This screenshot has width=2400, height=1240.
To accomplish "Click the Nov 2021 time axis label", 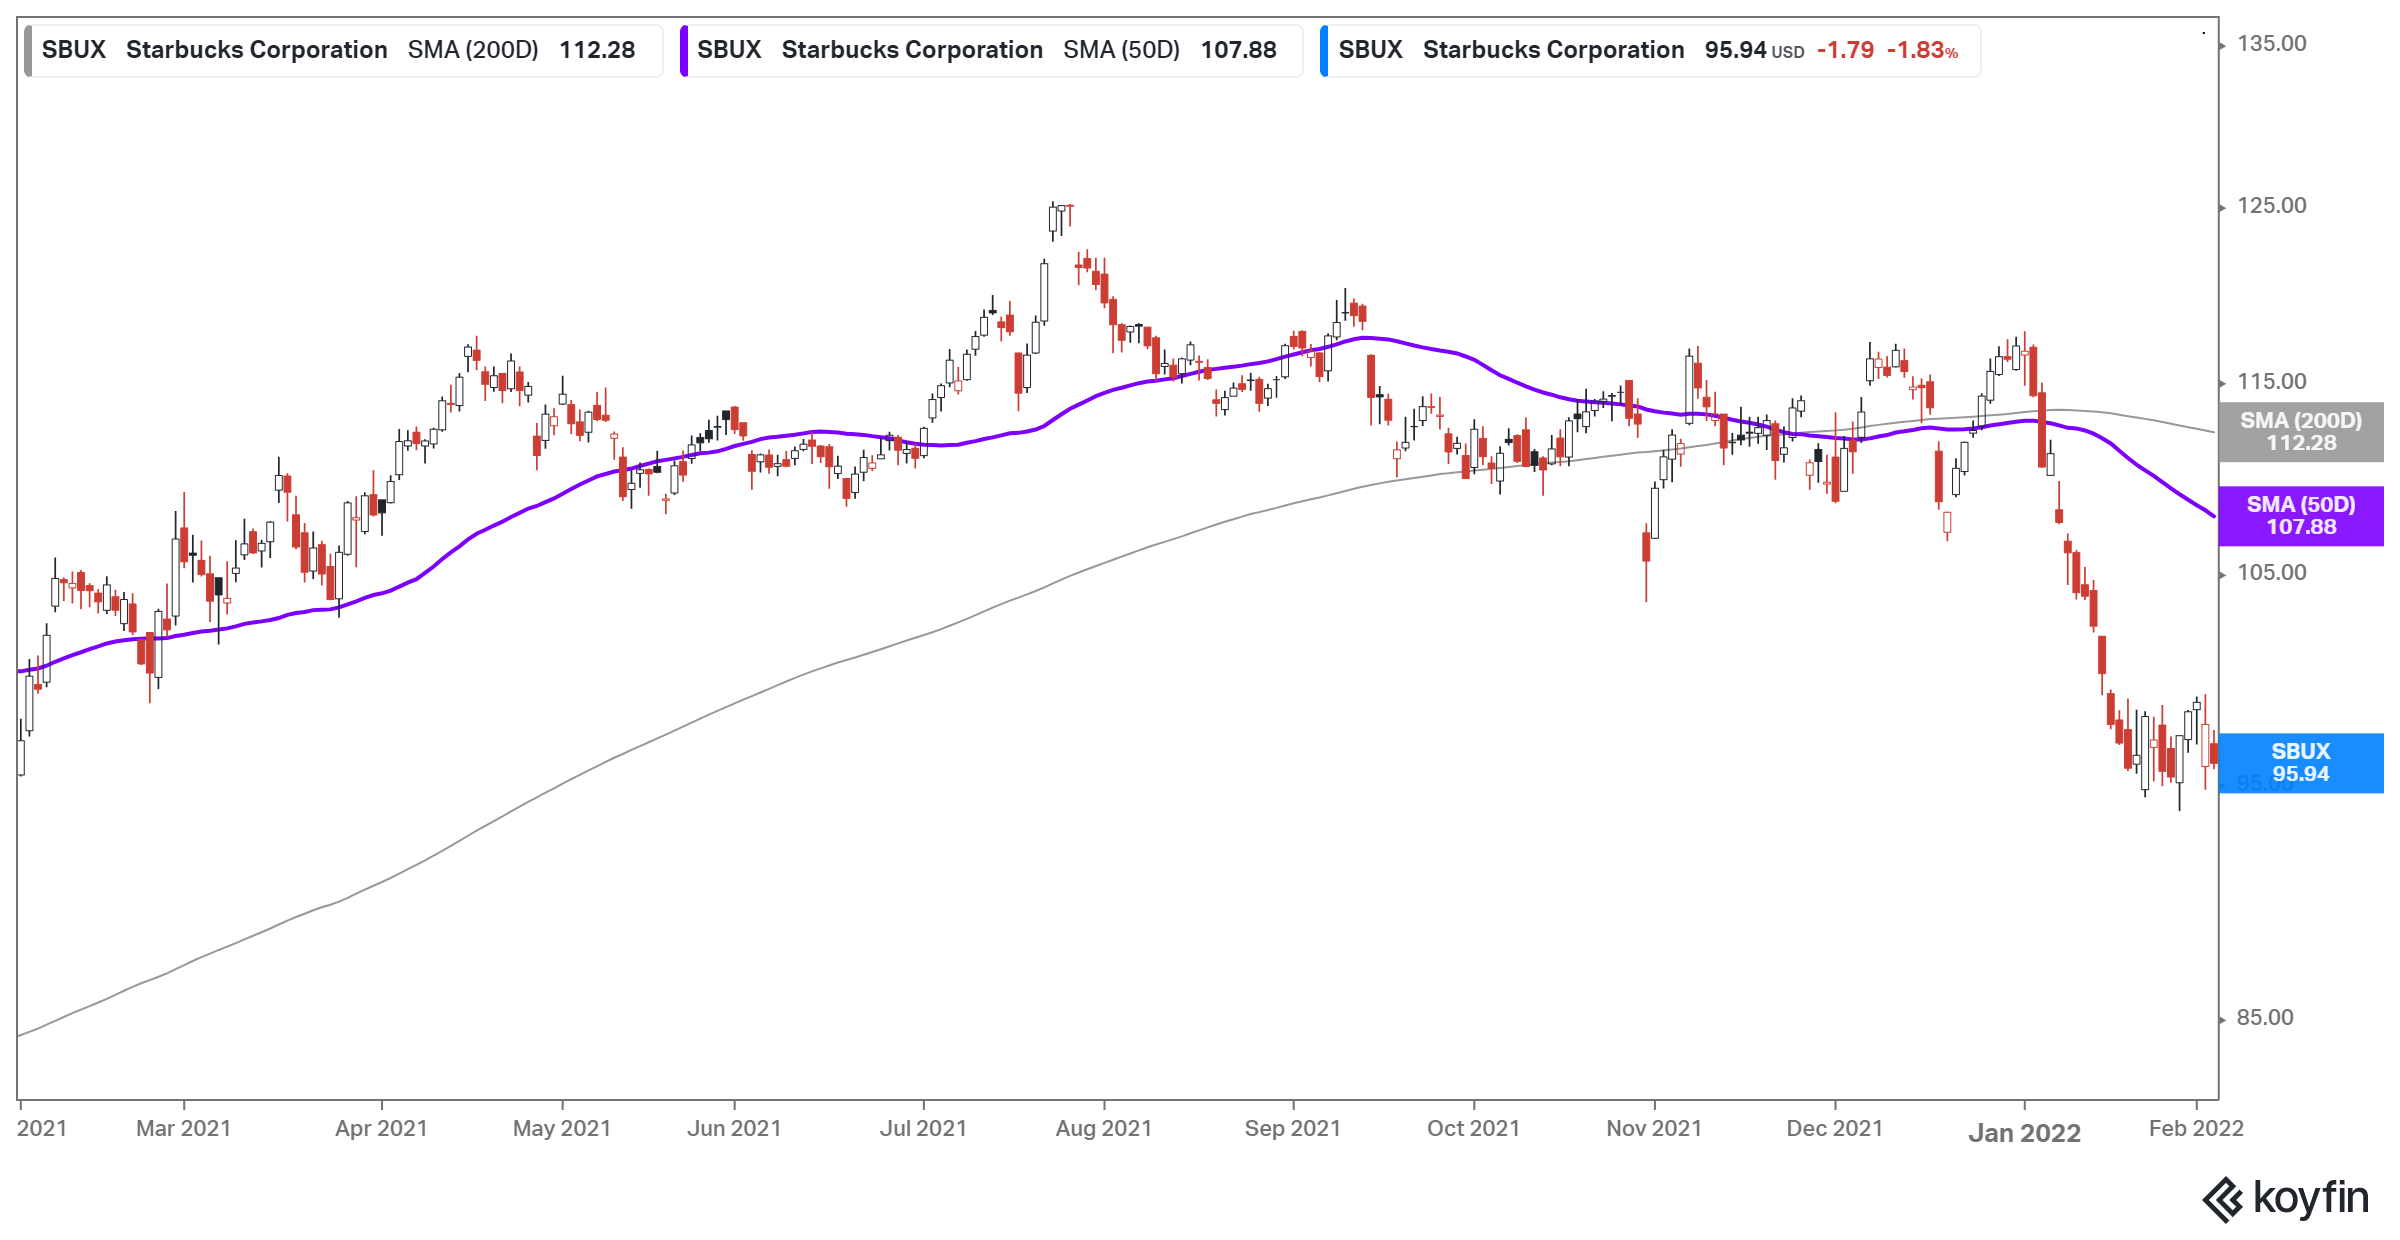I will [1654, 1129].
